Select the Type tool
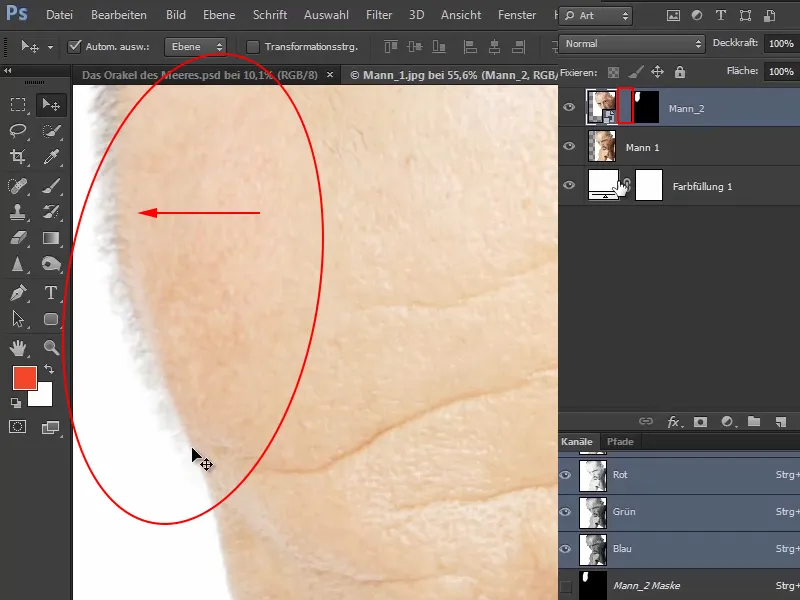800x600 pixels. click(51, 293)
